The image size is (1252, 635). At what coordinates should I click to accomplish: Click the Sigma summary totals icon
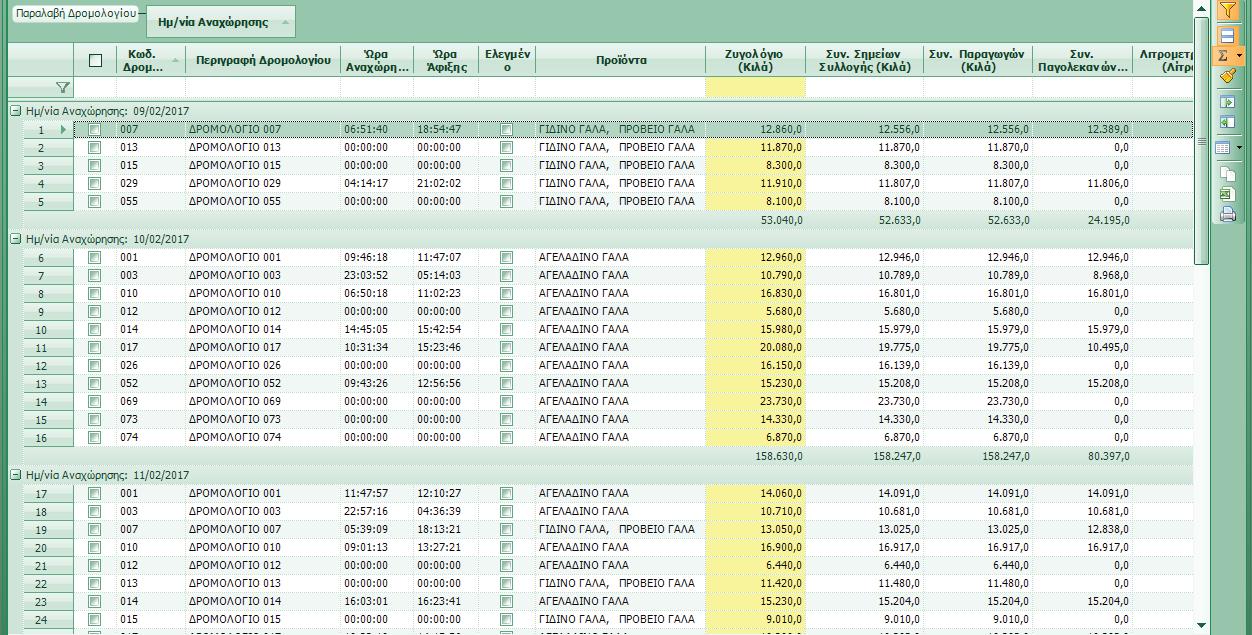1222,57
